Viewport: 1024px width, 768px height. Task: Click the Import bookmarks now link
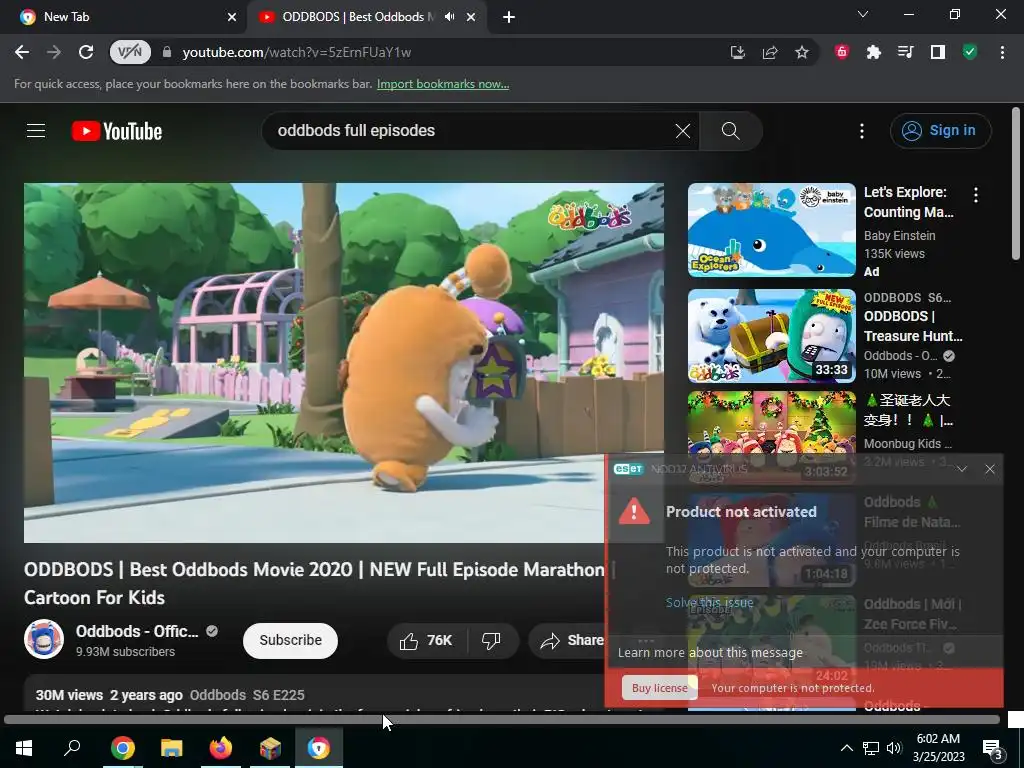pyautogui.click(x=443, y=84)
